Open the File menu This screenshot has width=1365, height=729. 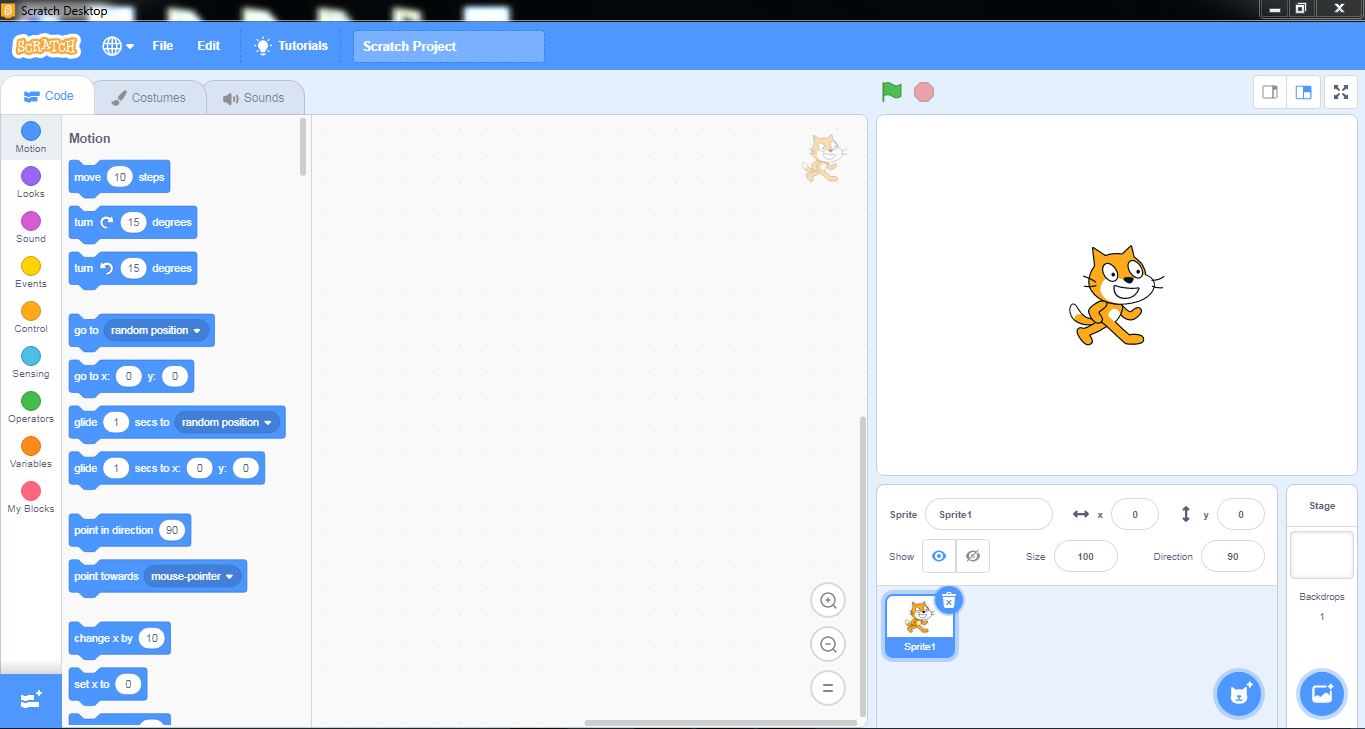tap(163, 46)
